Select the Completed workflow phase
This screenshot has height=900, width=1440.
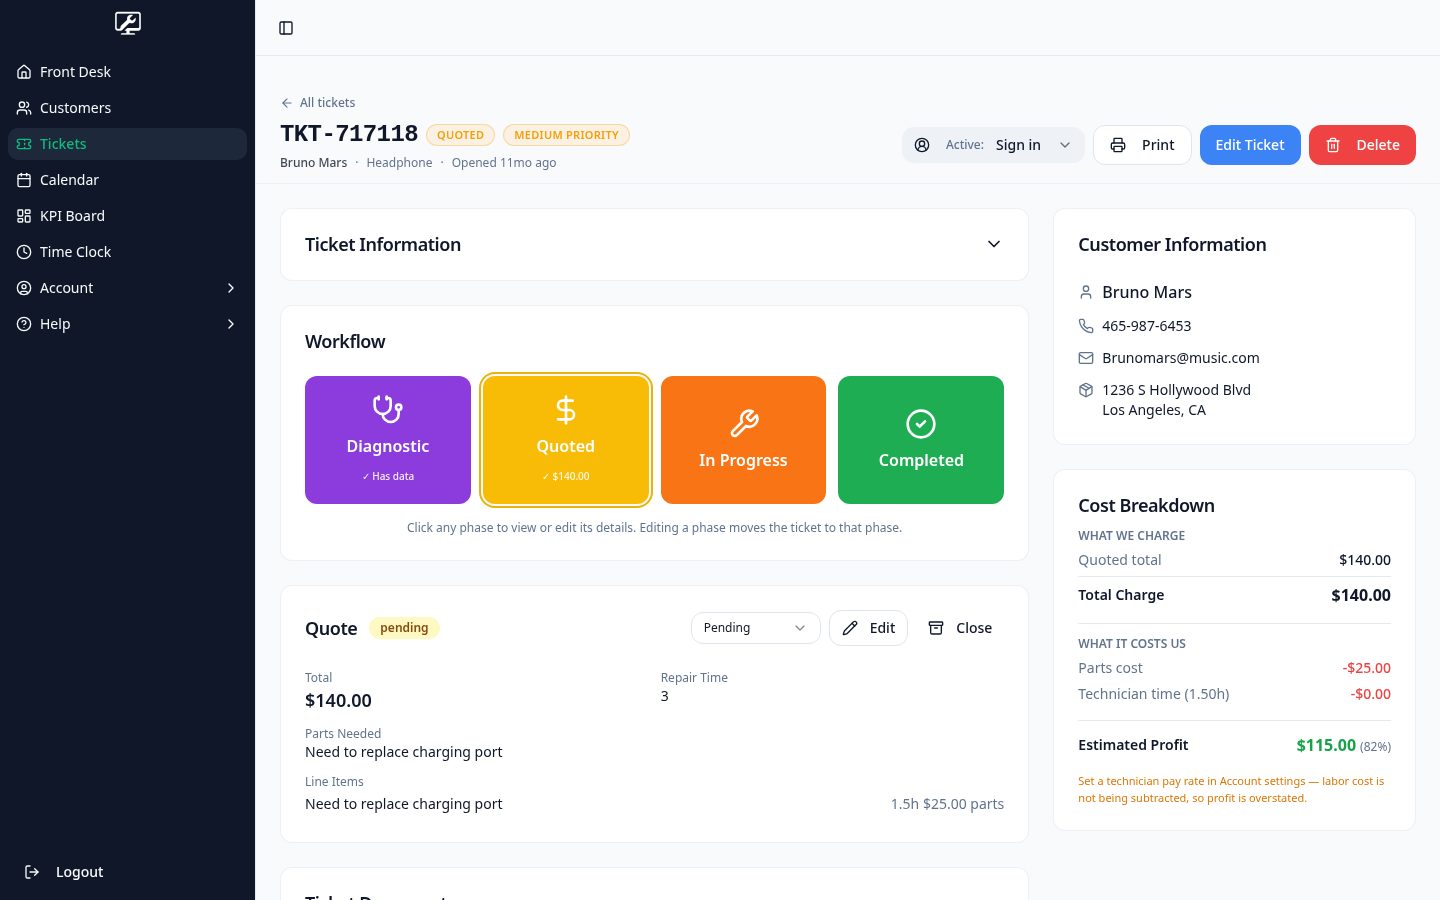click(921, 440)
